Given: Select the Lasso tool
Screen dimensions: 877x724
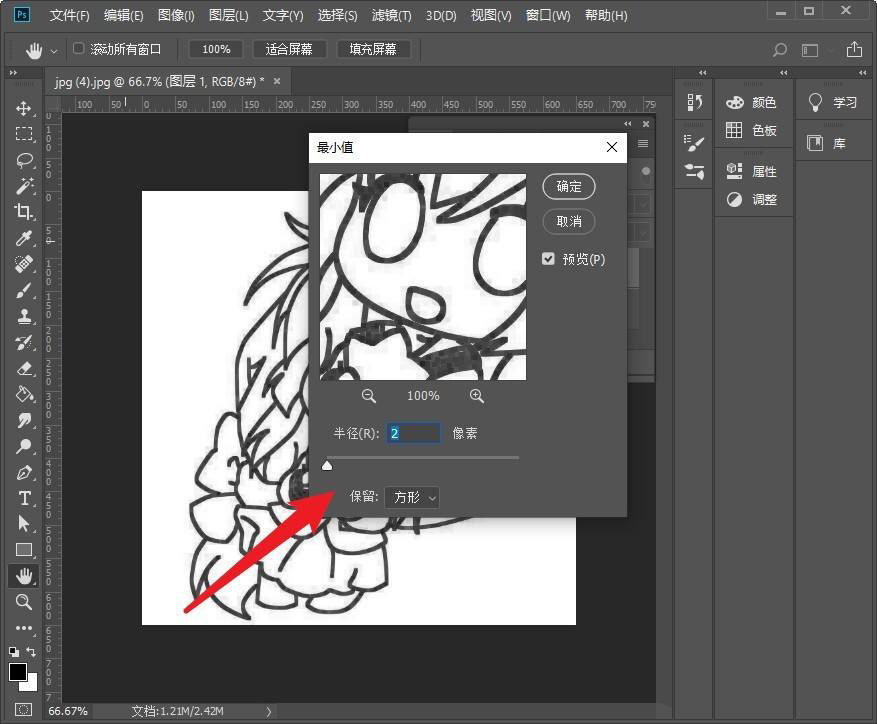Looking at the screenshot, I should [24, 160].
